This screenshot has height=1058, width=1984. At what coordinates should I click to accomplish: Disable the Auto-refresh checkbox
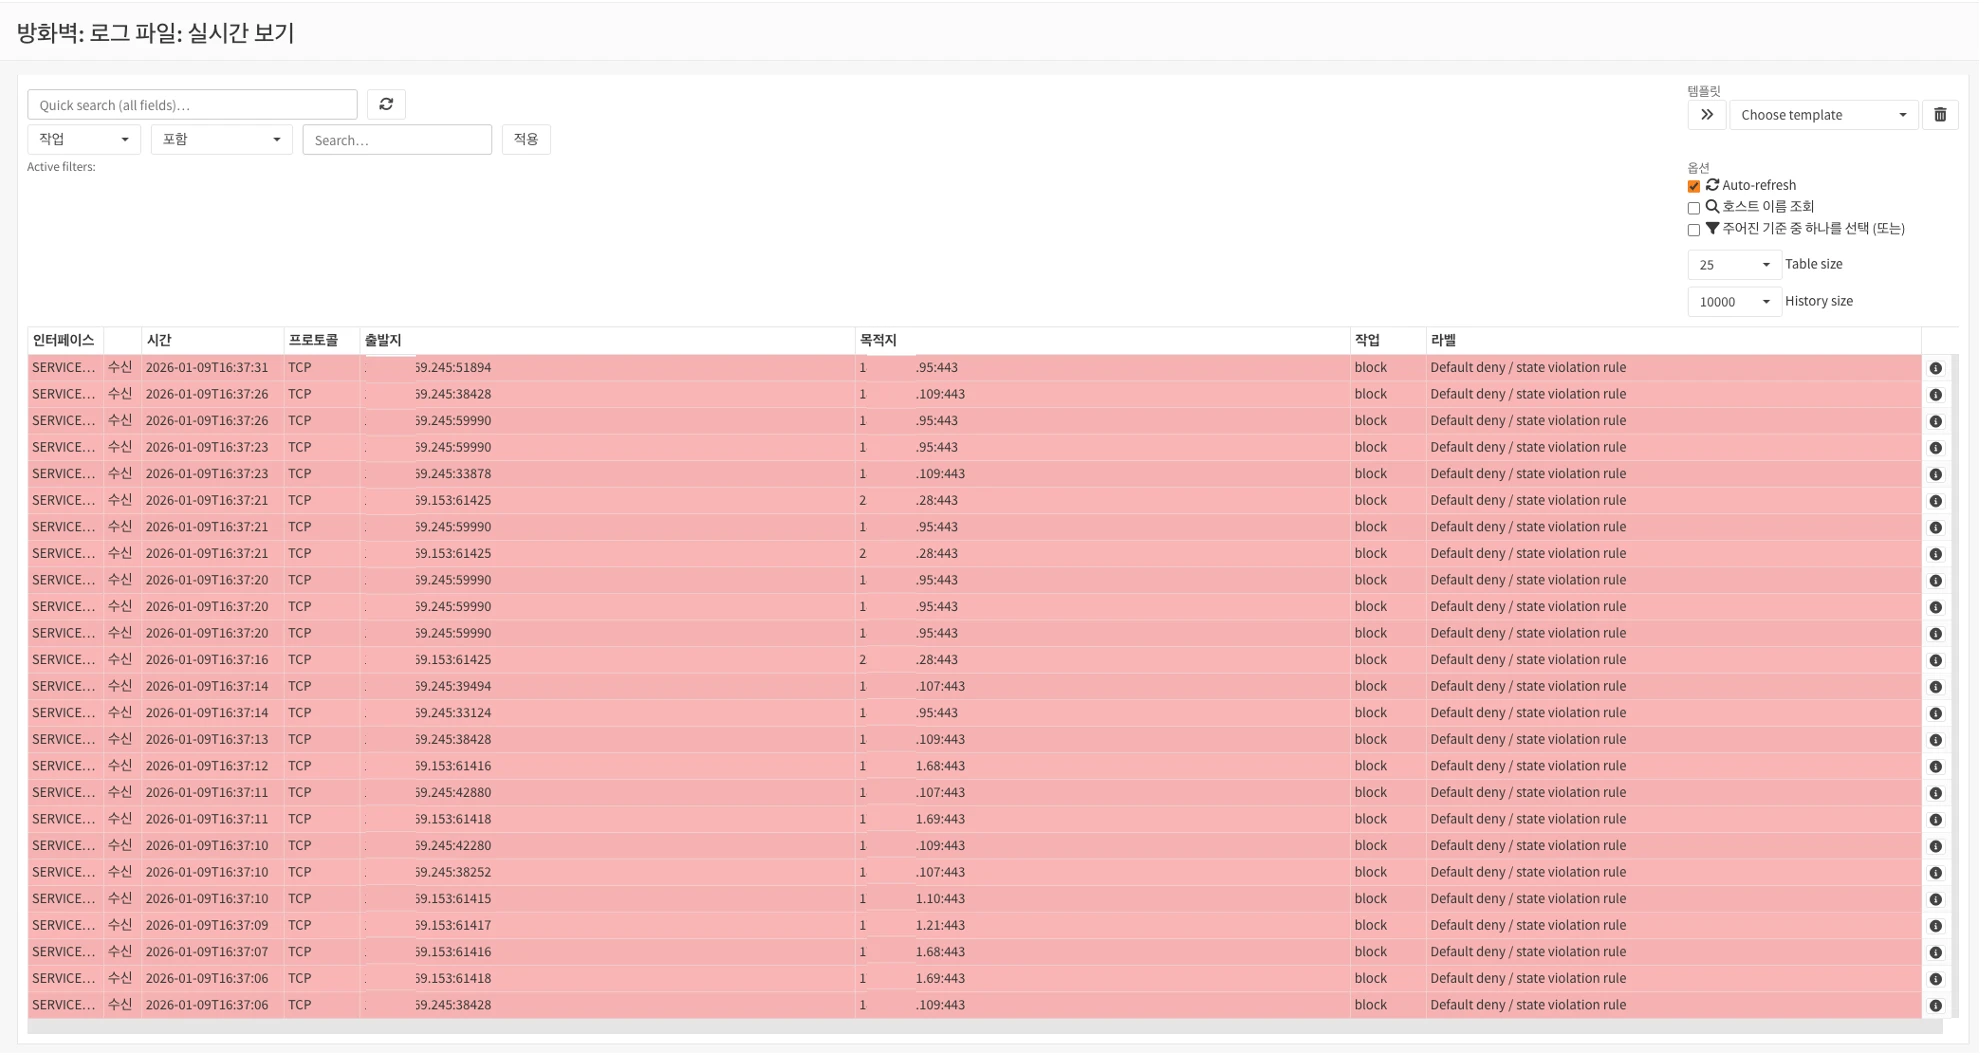pos(1693,186)
